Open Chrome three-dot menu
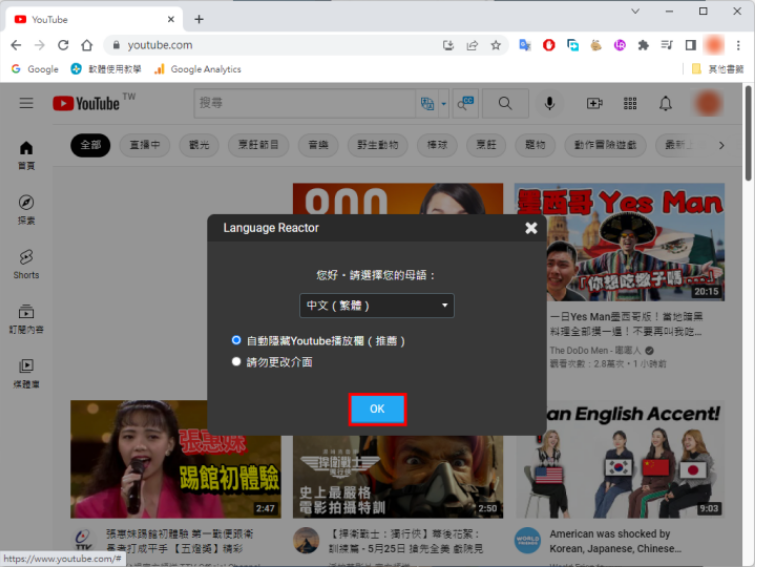The width and height of the screenshot is (757, 567). click(738, 45)
